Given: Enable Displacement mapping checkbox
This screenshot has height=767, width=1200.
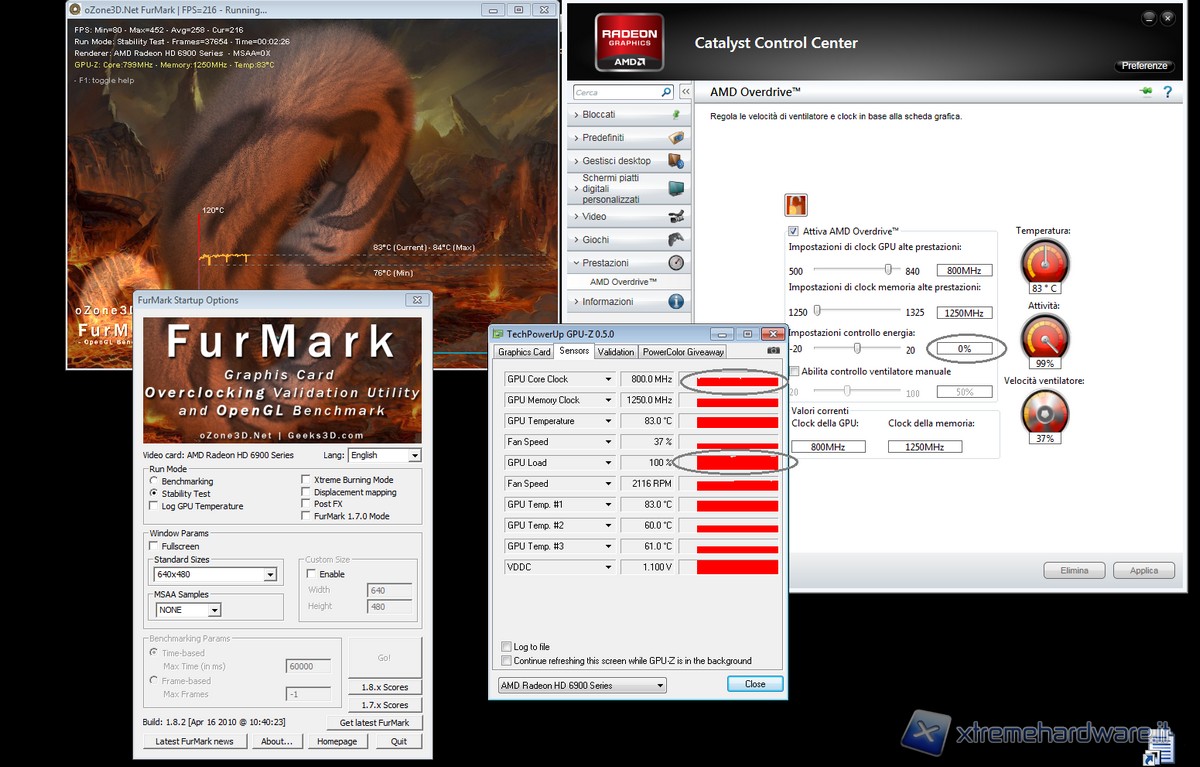Looking at the screenshot, I should tap(306, 492).
